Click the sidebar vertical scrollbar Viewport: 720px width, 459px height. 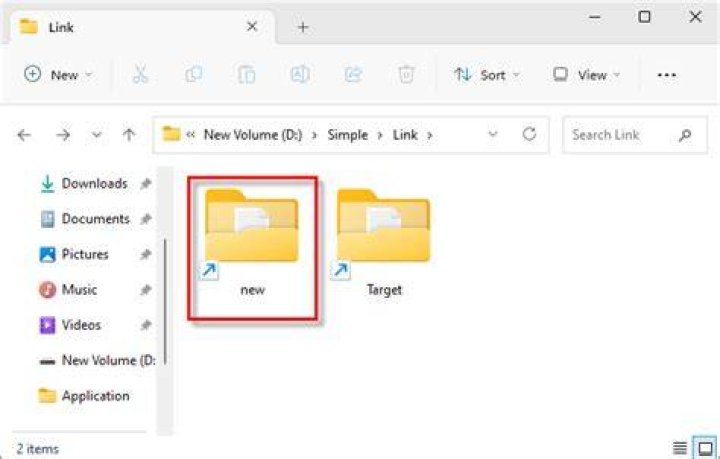coord(165,301)
